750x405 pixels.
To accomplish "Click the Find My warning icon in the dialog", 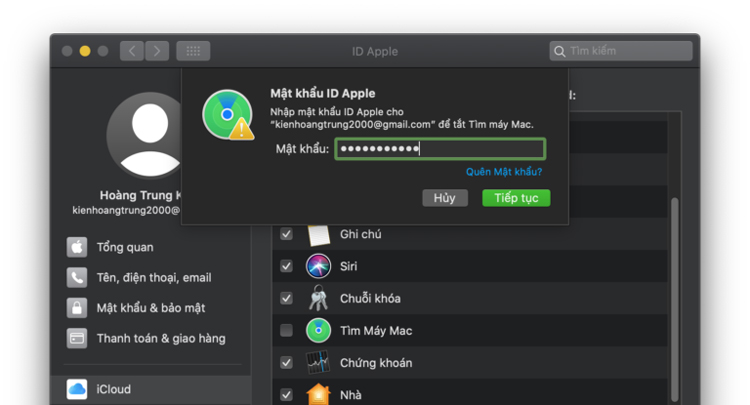I will [228, 115].
